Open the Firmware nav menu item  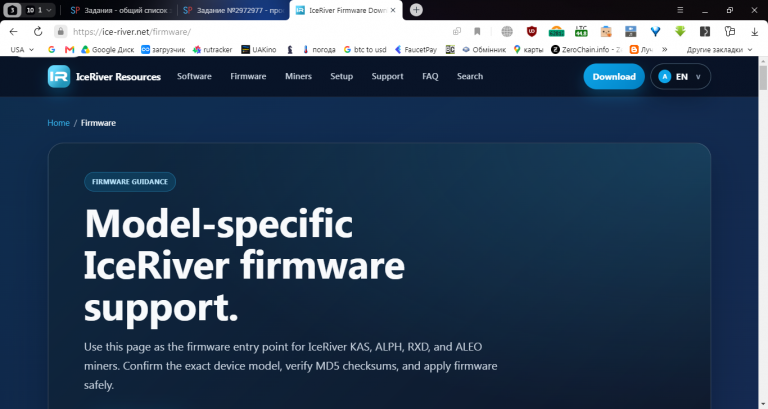(248, 76)
